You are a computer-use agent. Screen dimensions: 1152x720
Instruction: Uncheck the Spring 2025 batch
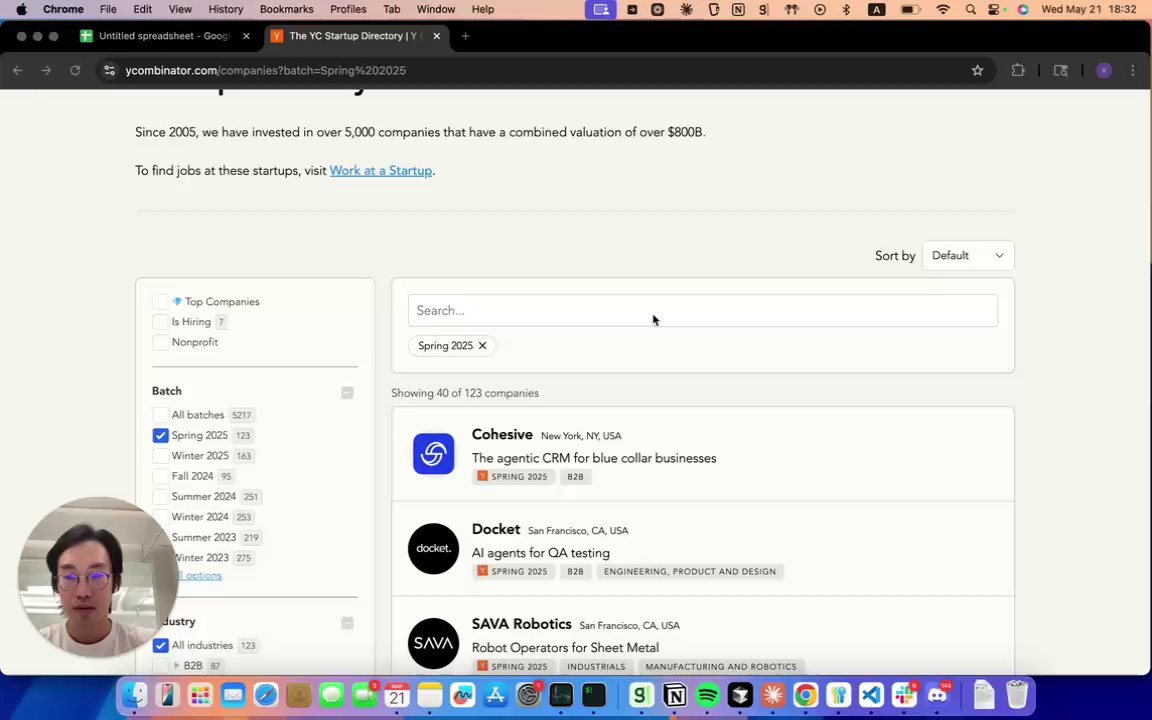[160, 436]
